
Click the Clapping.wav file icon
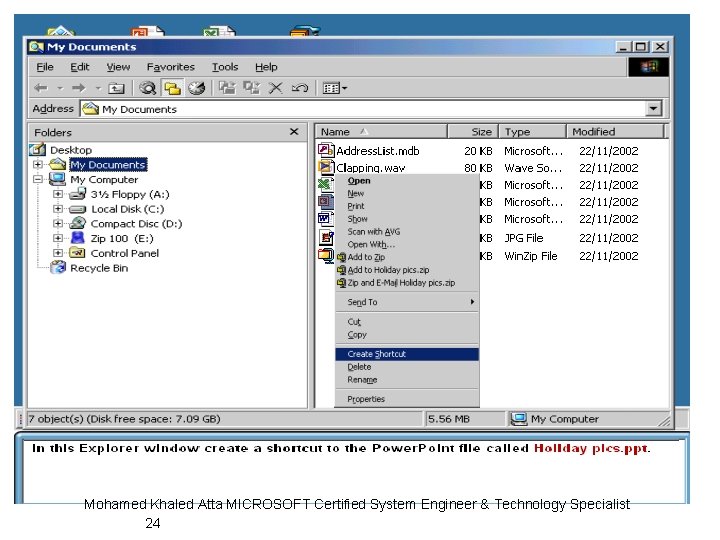pyautogui.click(x=326, y=167)
